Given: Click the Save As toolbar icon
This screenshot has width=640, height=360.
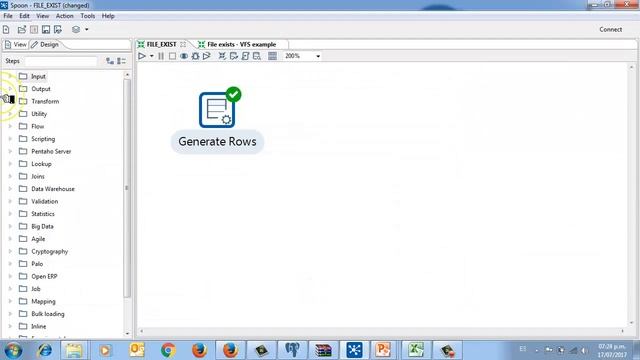Looking at the screenshot, I should [58, 29].
